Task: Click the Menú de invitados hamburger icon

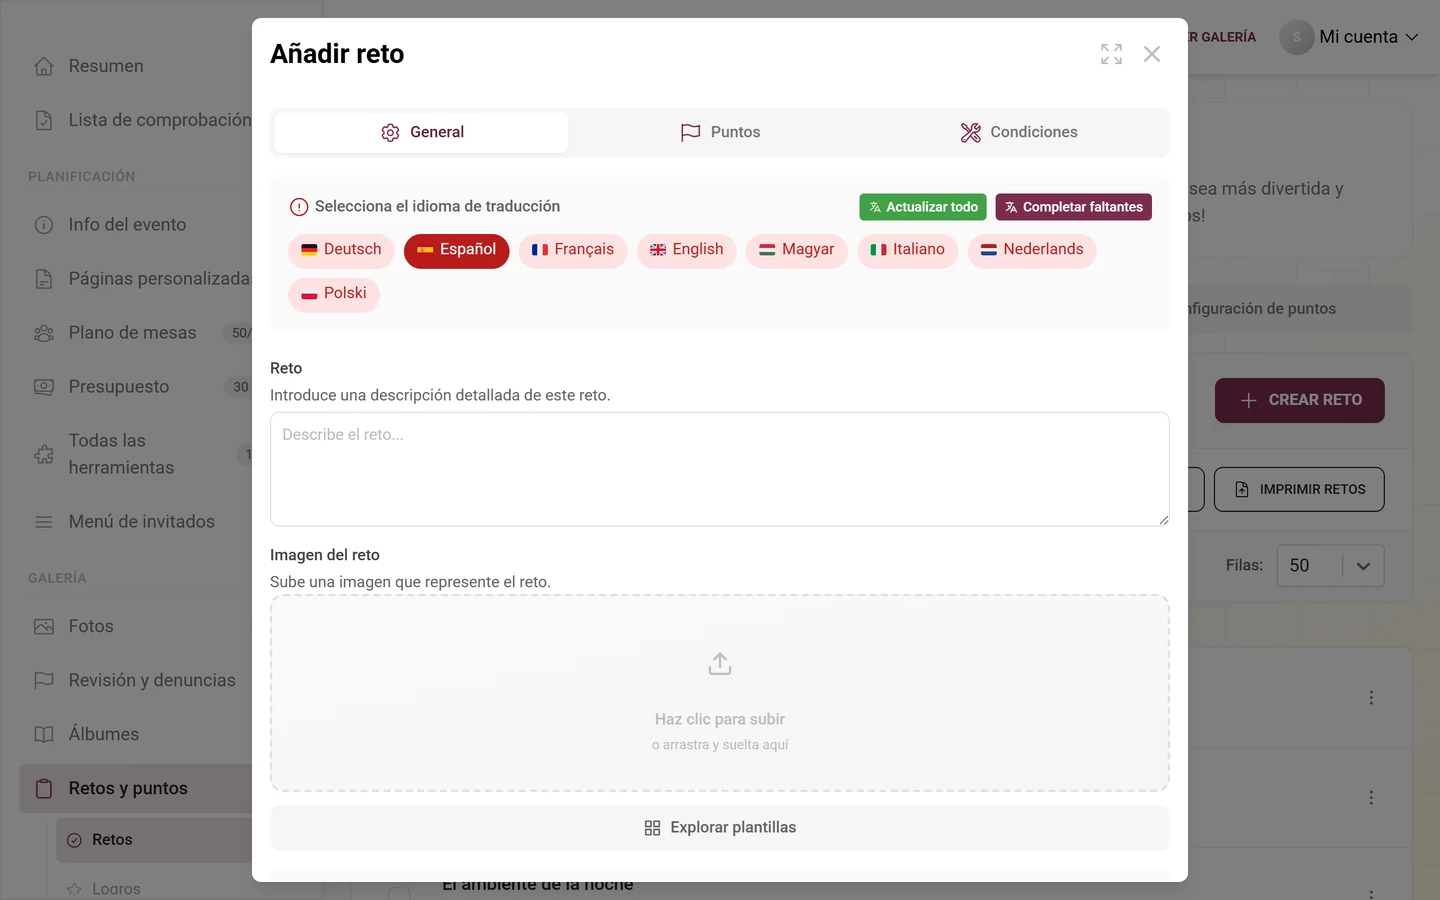Action: pyautogui.click(x=44, y=522)
